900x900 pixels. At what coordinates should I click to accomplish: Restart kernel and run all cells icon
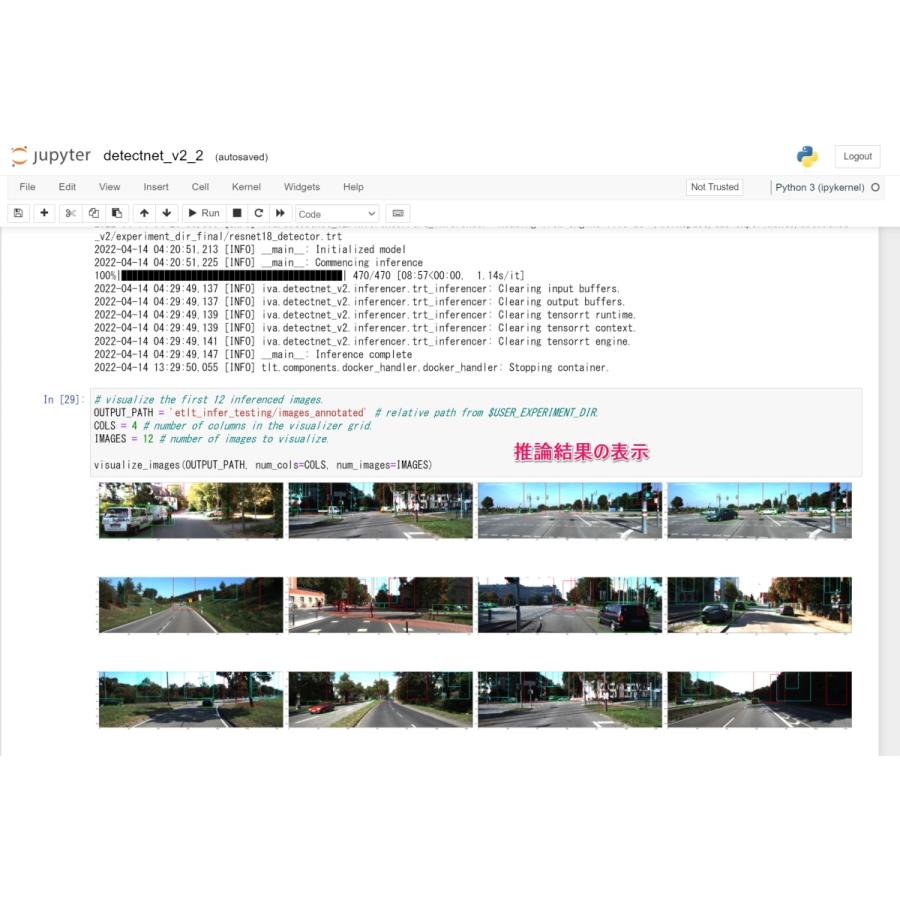tap(280, 214)
